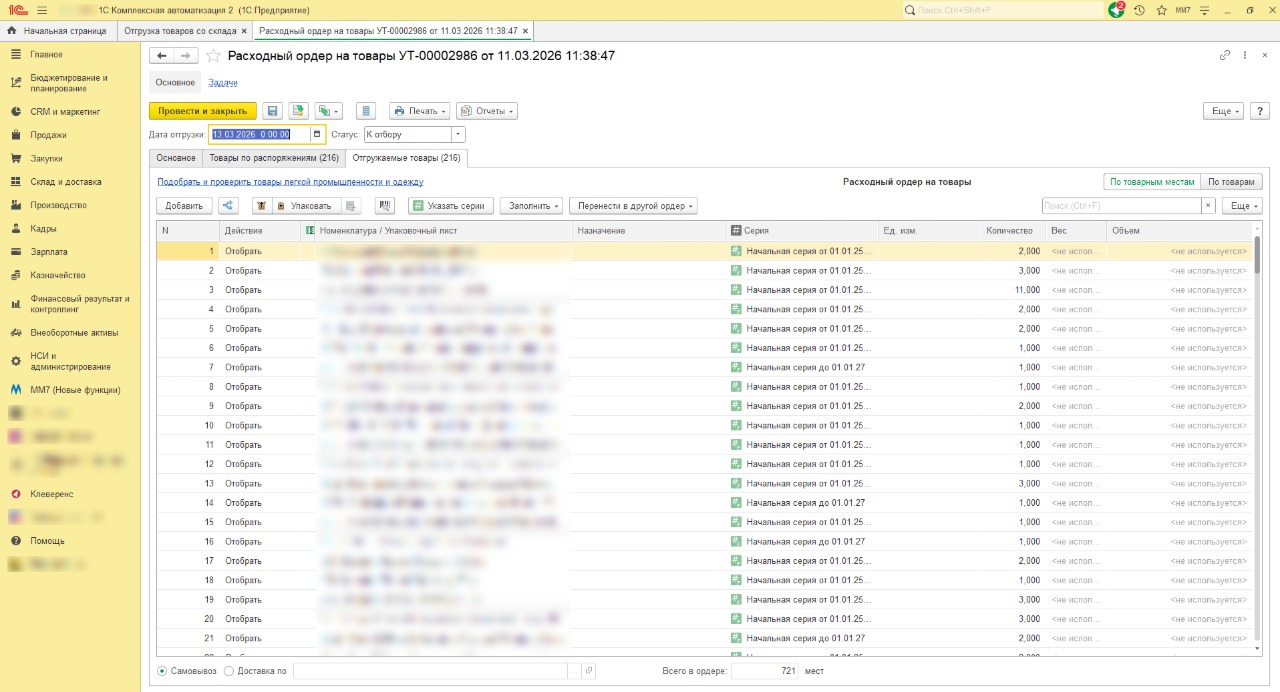Go back with the left arrow button
Image resolution: width=1280 pixels, height=692 pixels.
coord(162,56)
